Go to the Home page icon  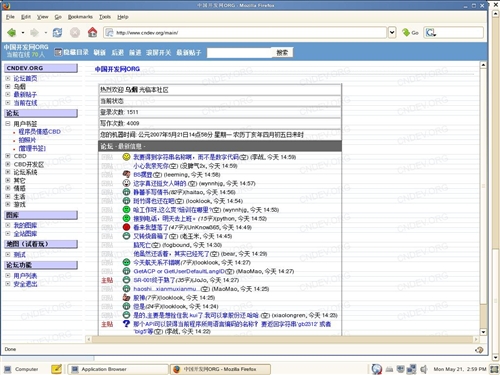point(92,32)
